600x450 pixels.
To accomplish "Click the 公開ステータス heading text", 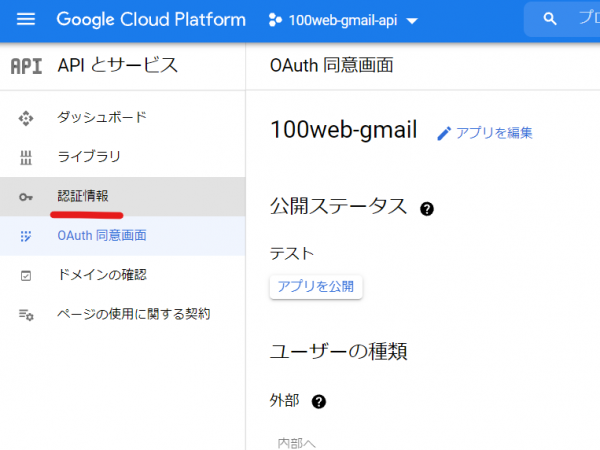I will [x=338, y=207].
